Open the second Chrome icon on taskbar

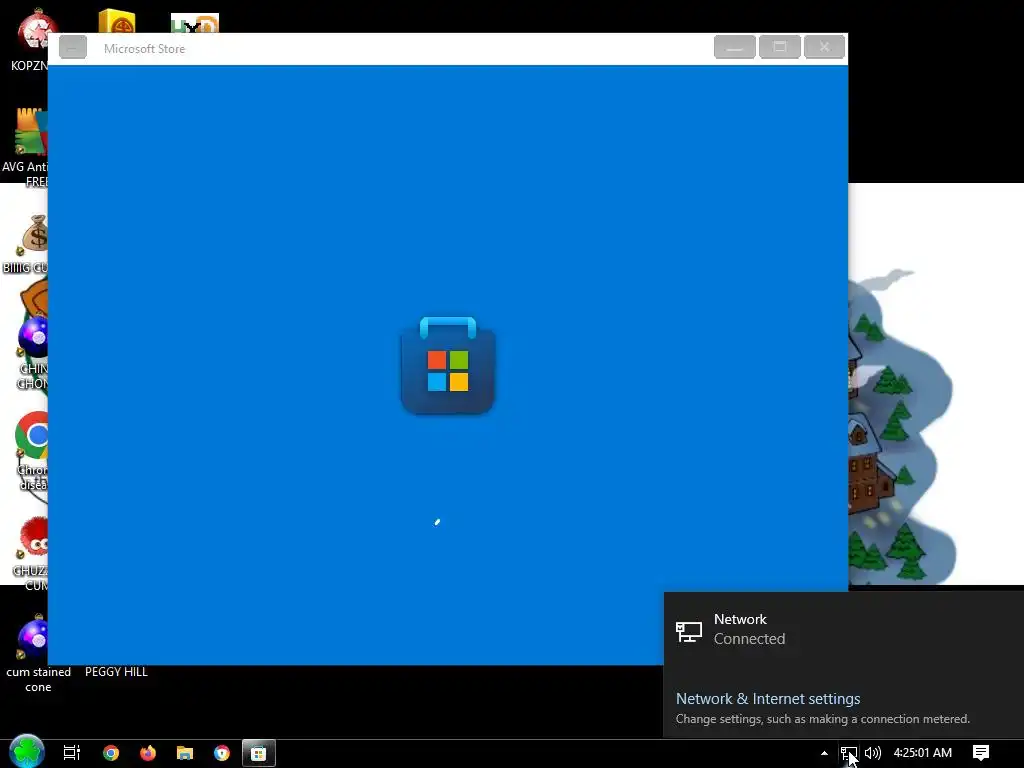222,753
